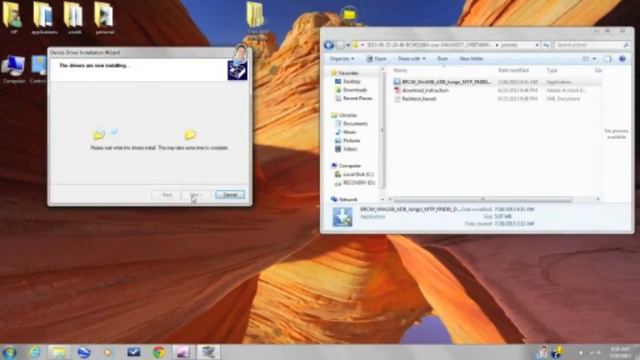The image size is (640, 360).
Task: Click the application icon of BRCM file row
Action: [397, 82]
